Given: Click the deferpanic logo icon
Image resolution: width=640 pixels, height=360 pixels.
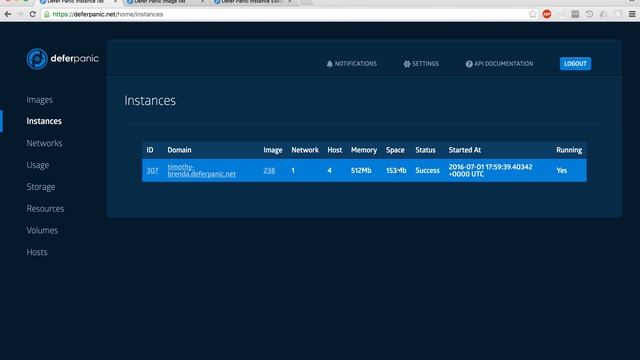Looking at the screenshot, I should tap(37, 59).
